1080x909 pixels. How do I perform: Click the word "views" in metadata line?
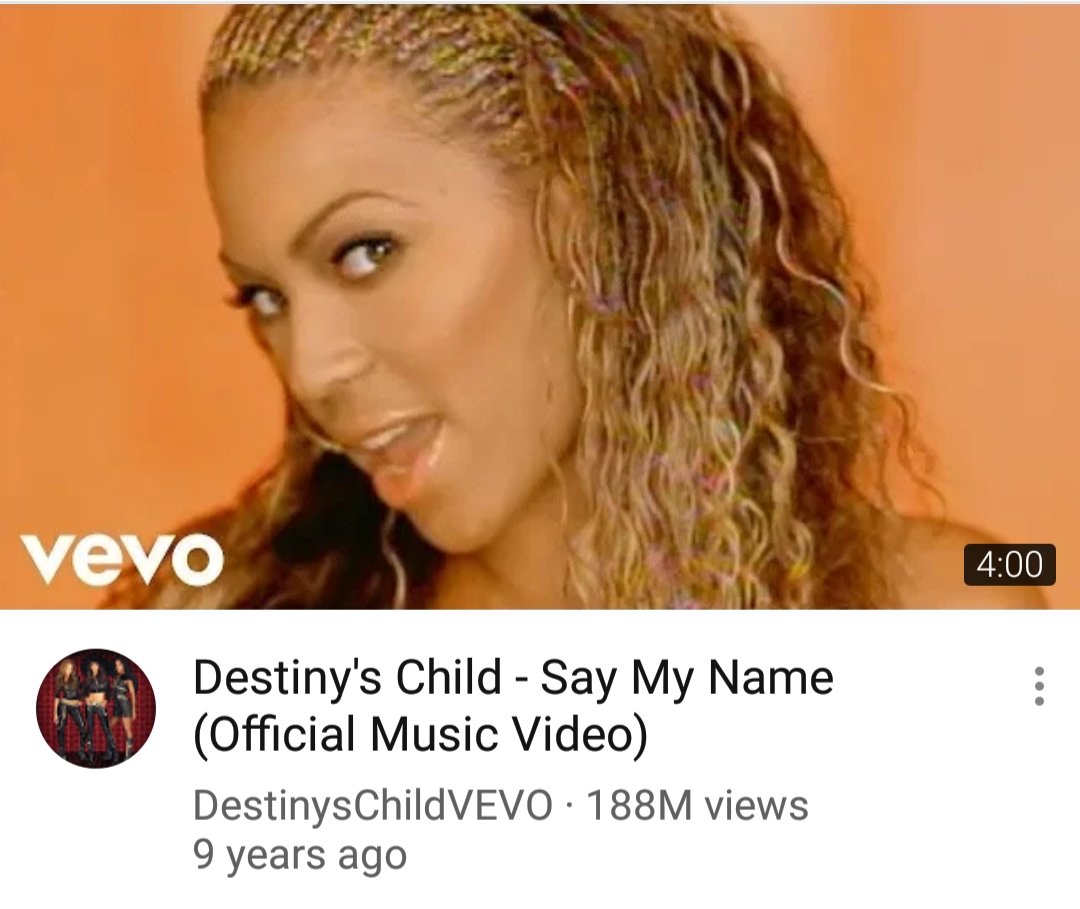[x=756, y=805]
